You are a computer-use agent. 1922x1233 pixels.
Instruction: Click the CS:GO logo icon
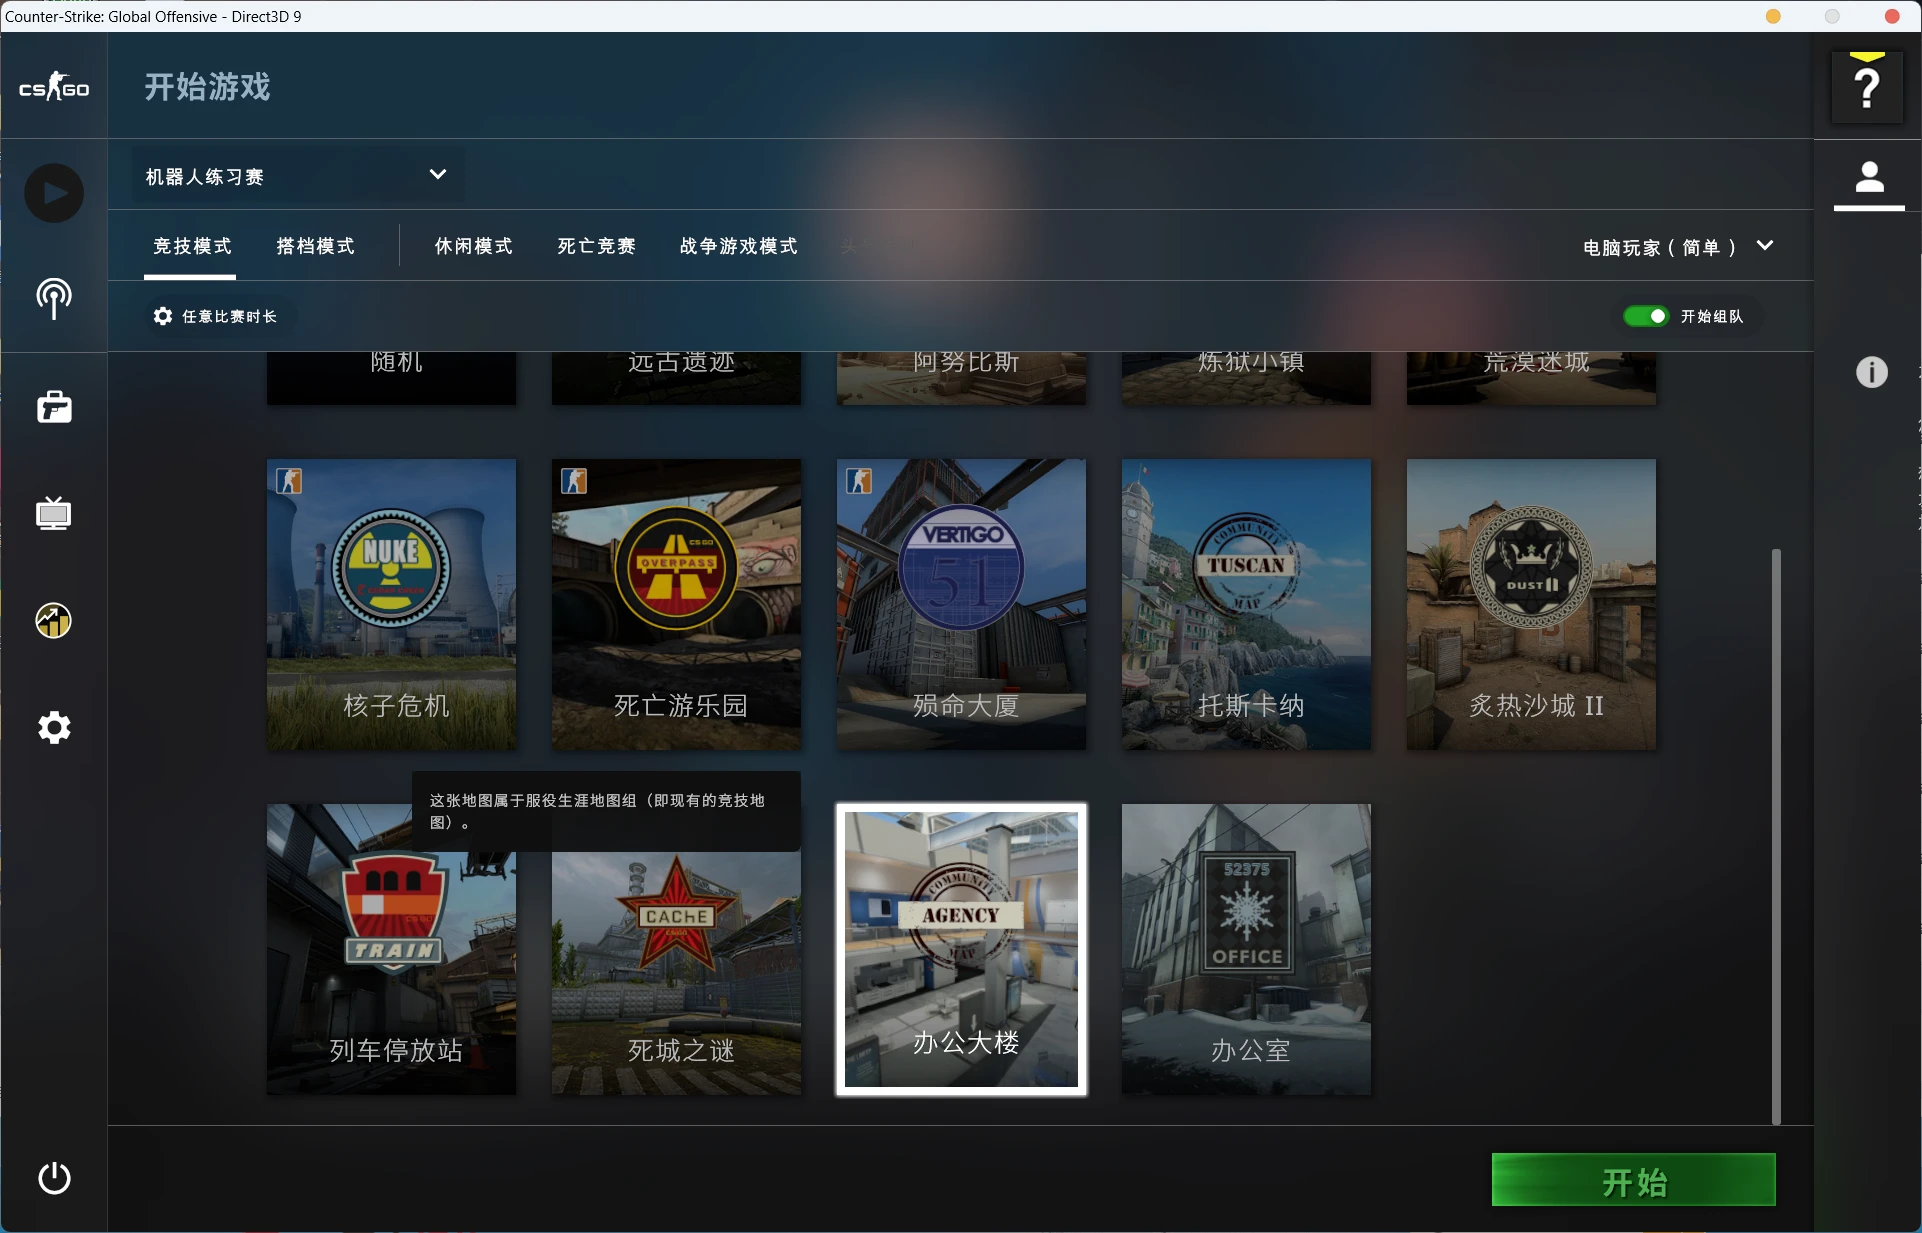pyautogui.click(x=54, y=87)
